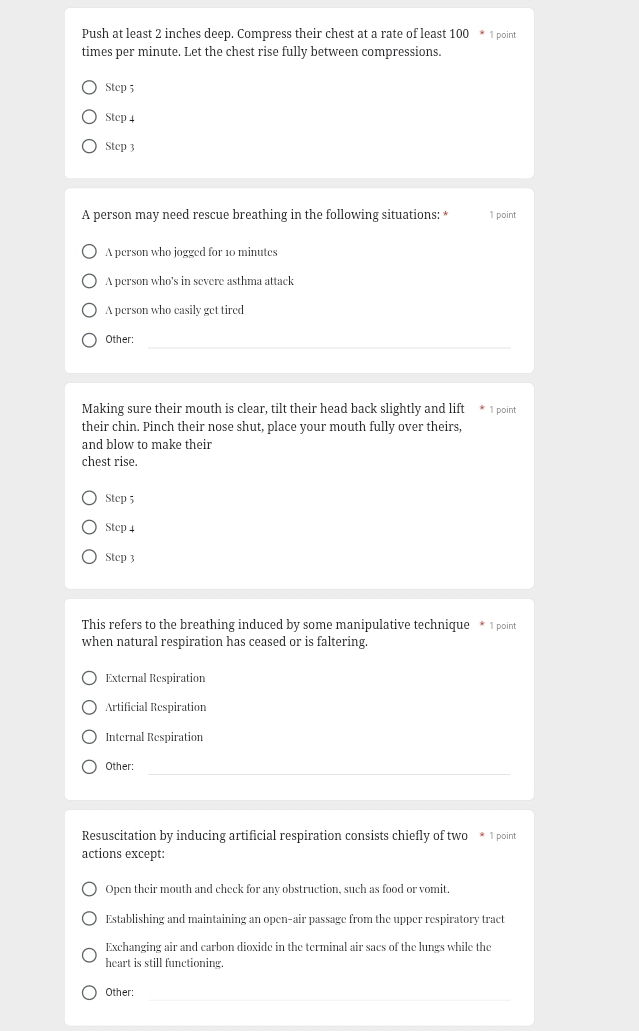Select External Respiration option
639x1031 pixels.
[x=89, y=678]
